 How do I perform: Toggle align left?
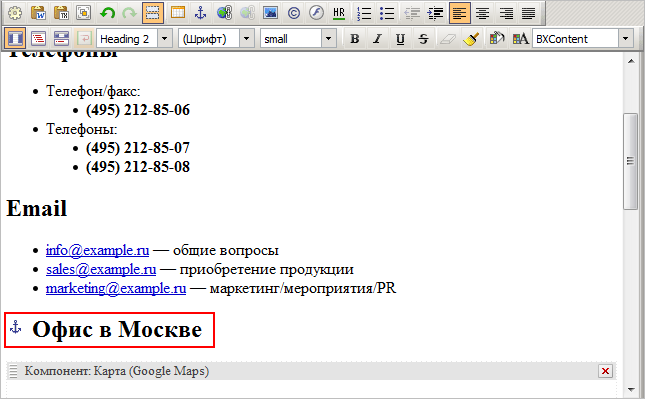[460, 13]
